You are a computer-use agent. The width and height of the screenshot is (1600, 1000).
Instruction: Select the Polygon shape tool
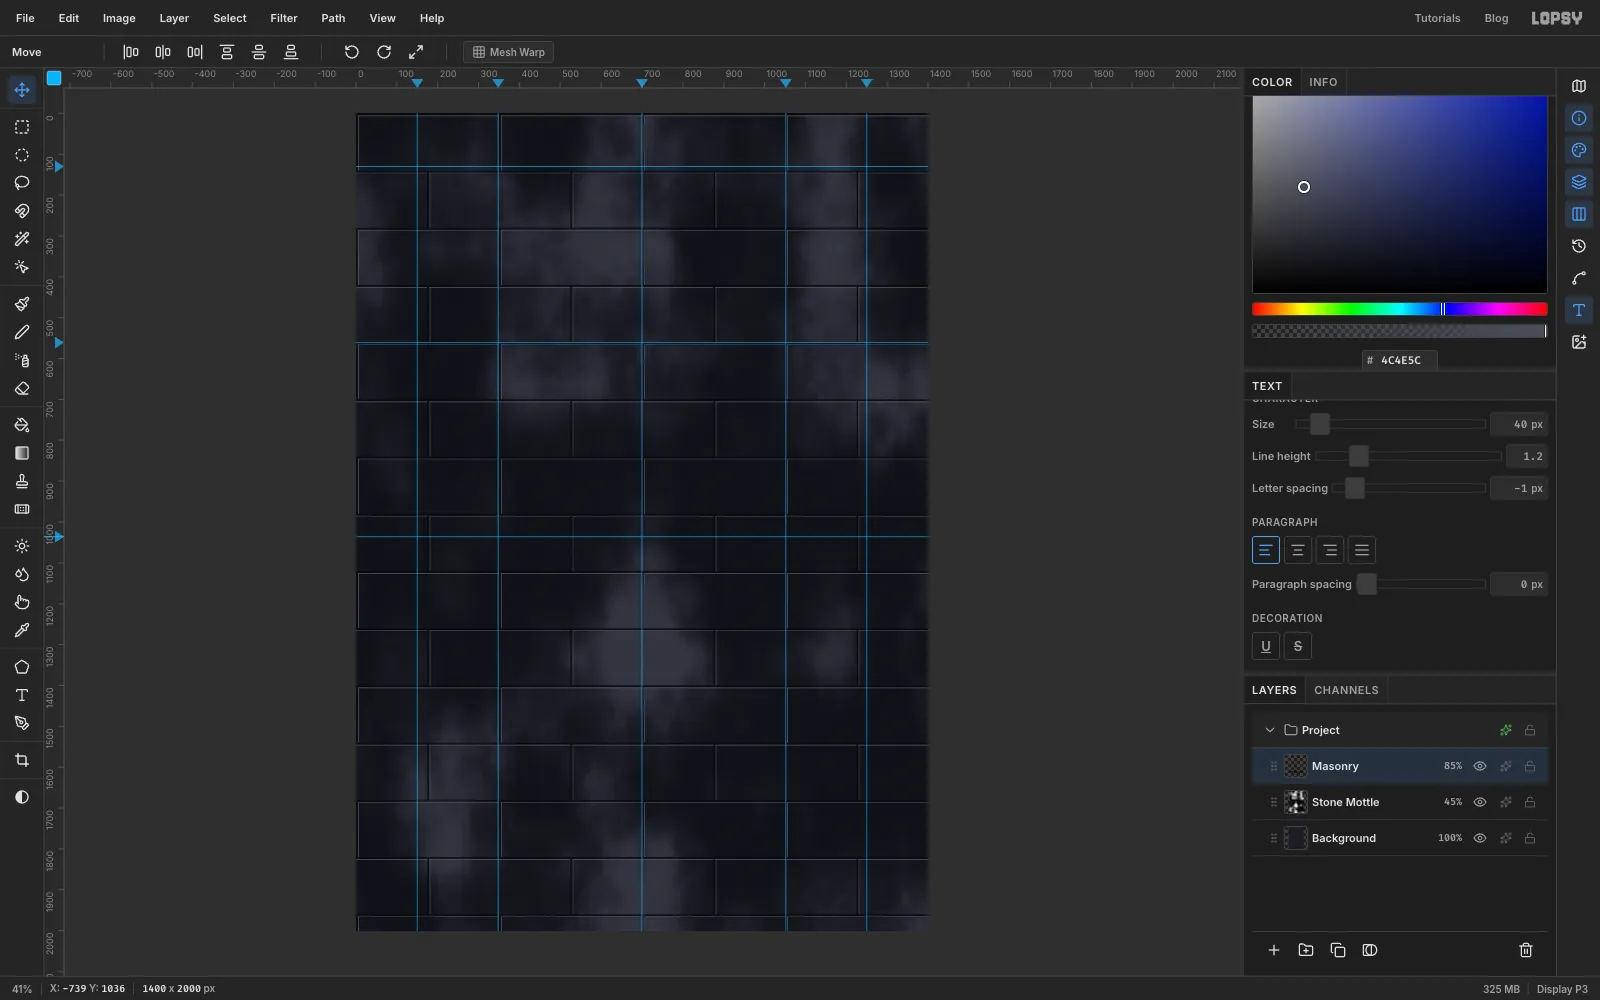[22, 667]
